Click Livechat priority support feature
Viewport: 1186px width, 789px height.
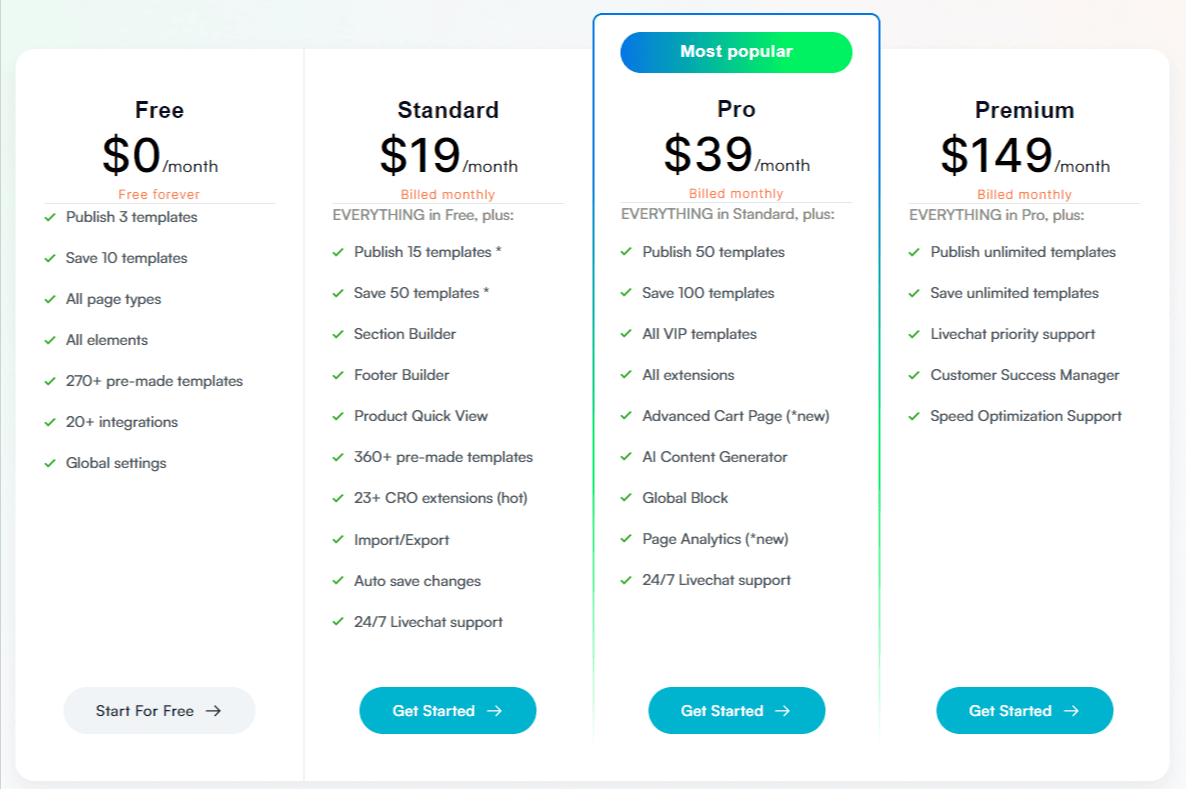(x=1012, y=334)
